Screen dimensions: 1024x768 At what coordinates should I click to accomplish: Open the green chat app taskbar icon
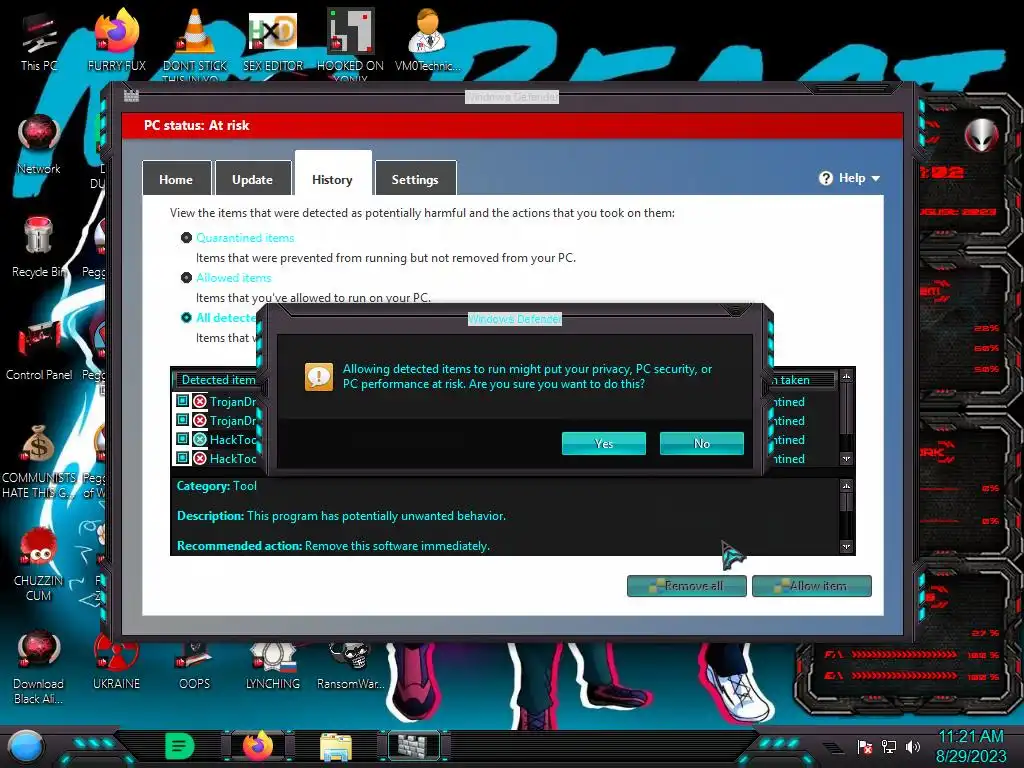[x=180, y=746]
